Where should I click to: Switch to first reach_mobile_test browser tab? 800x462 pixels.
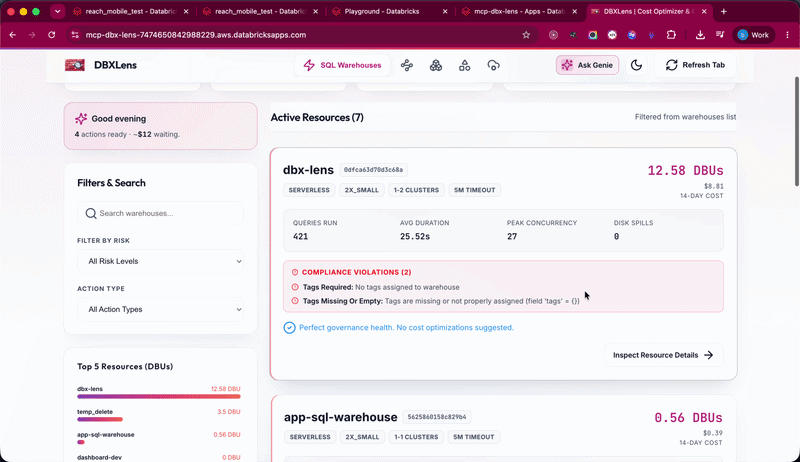pyautogui.click(x=130, y=11)
